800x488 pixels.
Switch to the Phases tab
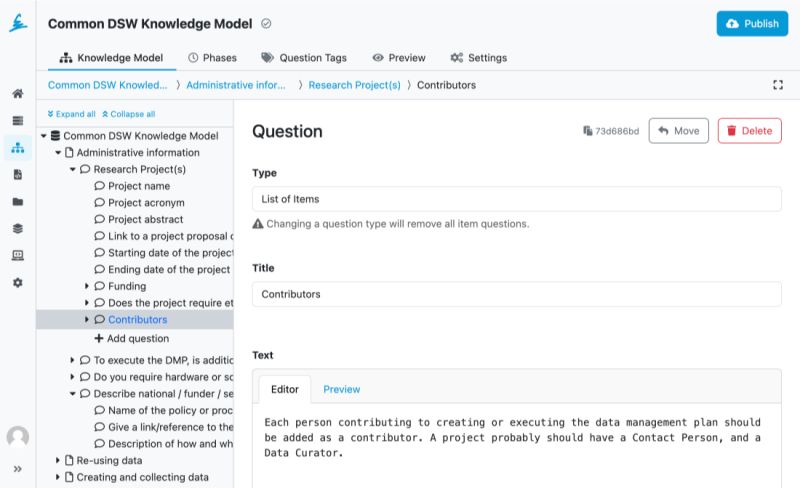coord(213,58)
